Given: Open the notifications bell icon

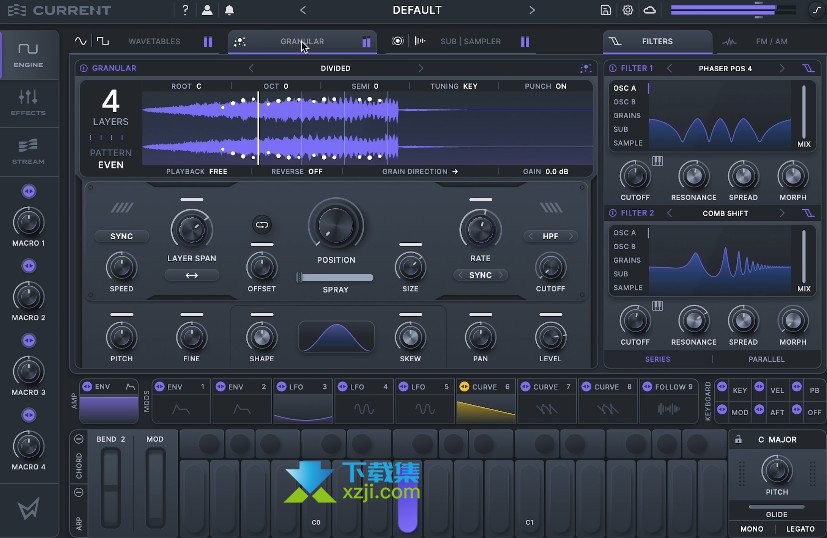Looking at the screenshot, I should click(x=229, y=10).
